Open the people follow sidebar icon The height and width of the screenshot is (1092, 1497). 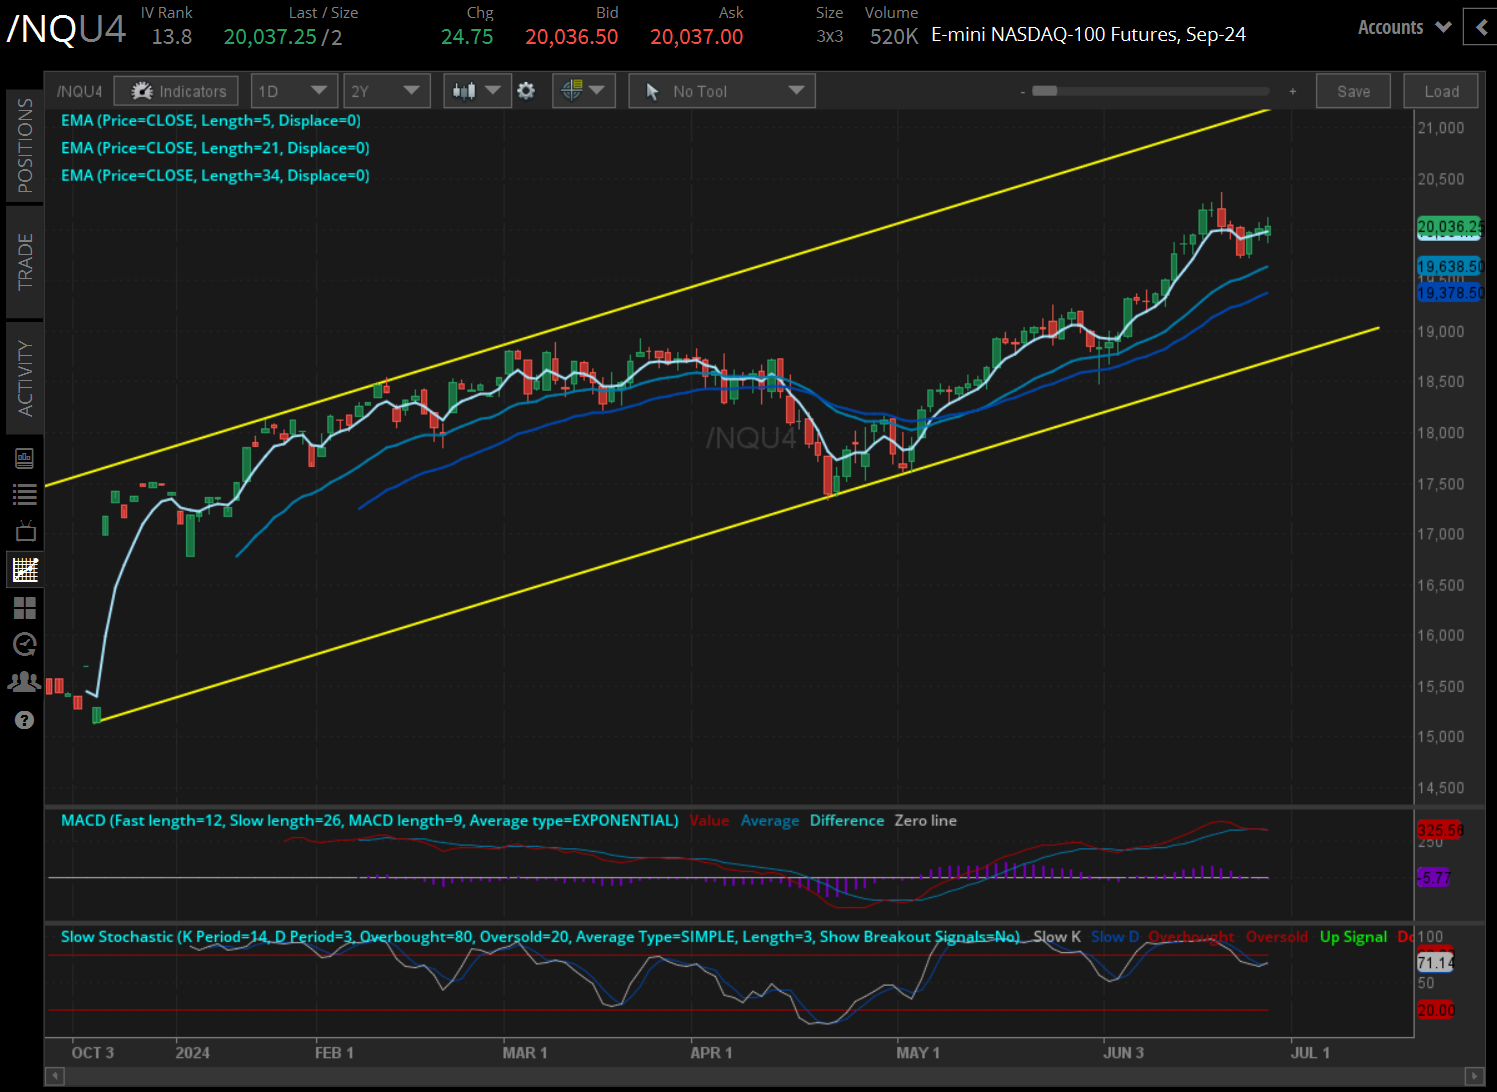tap(25, 682)
